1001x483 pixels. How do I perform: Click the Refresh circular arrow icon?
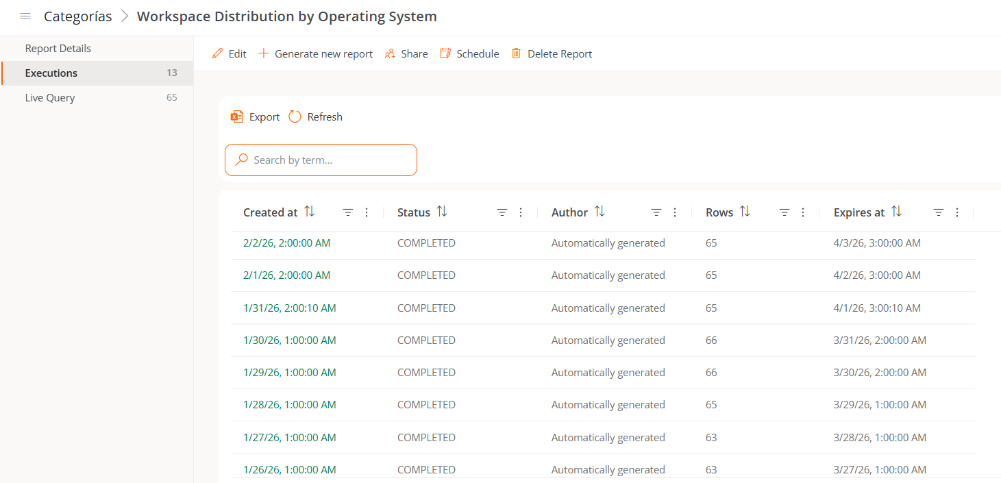pos(295,117)
